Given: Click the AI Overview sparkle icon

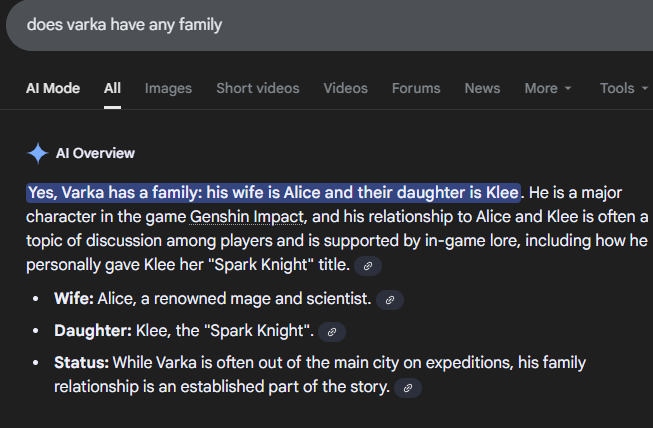Looking at the screenshot, I should tap(38, 153).
